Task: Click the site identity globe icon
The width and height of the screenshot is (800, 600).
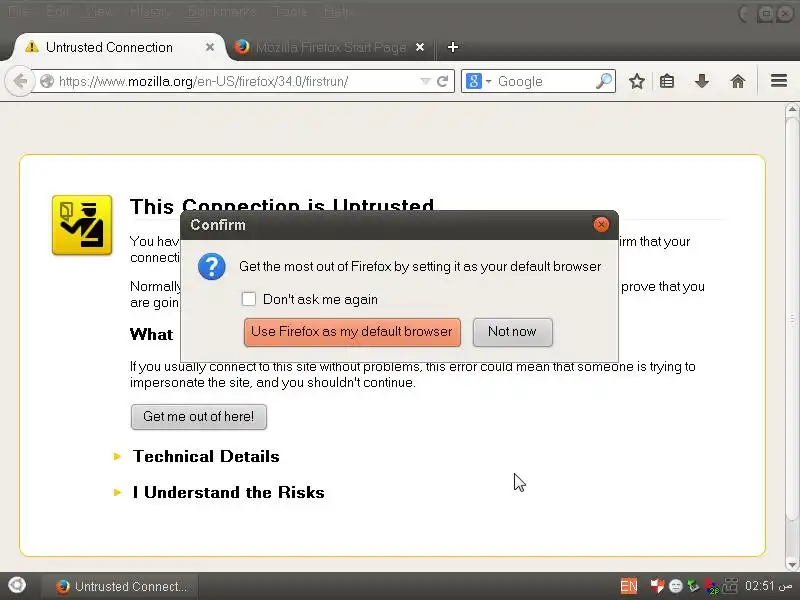Action: (47, 81)
